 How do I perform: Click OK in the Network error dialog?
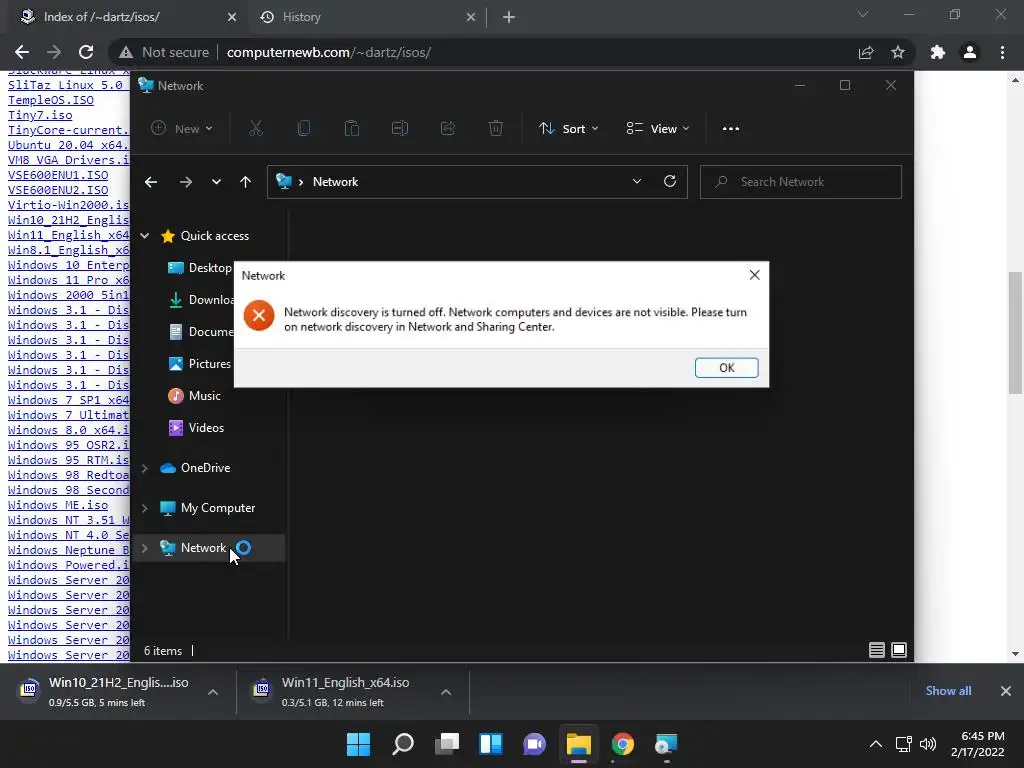[x=726, y=368]
